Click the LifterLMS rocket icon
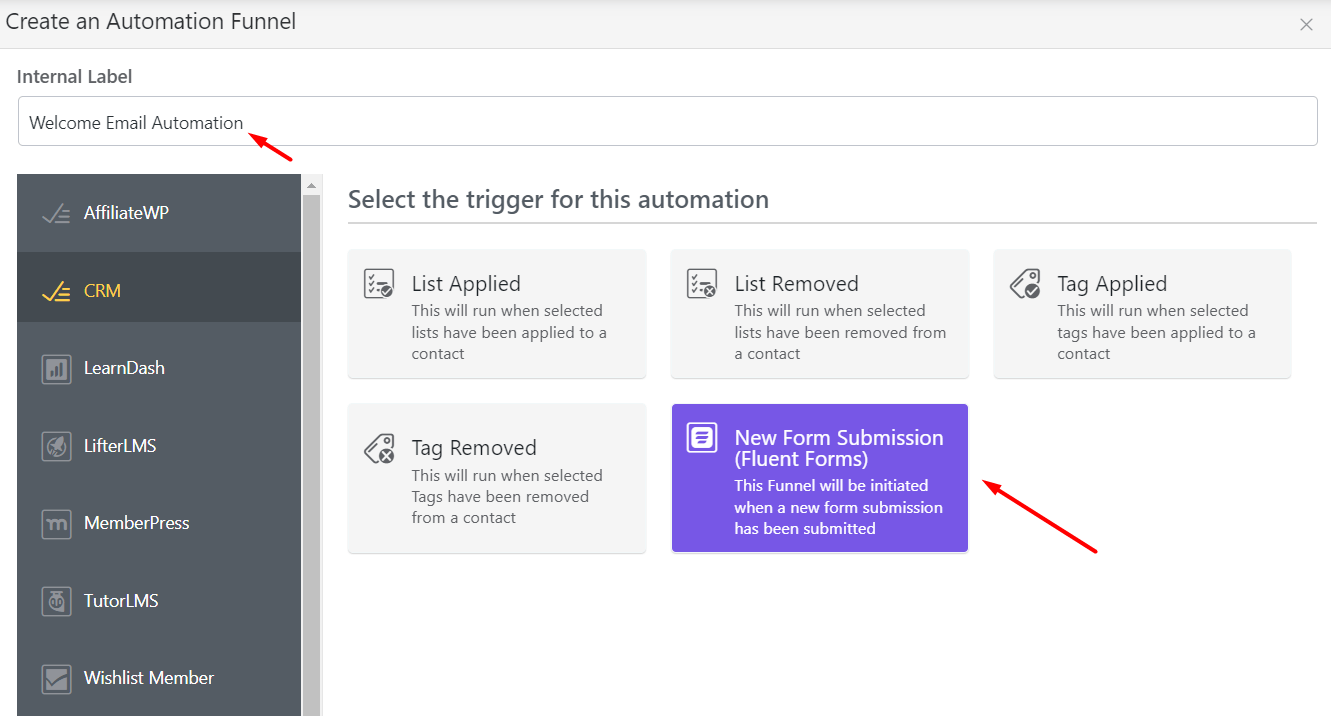Viewport: 1331px width, 716px height. coord(56,446)
